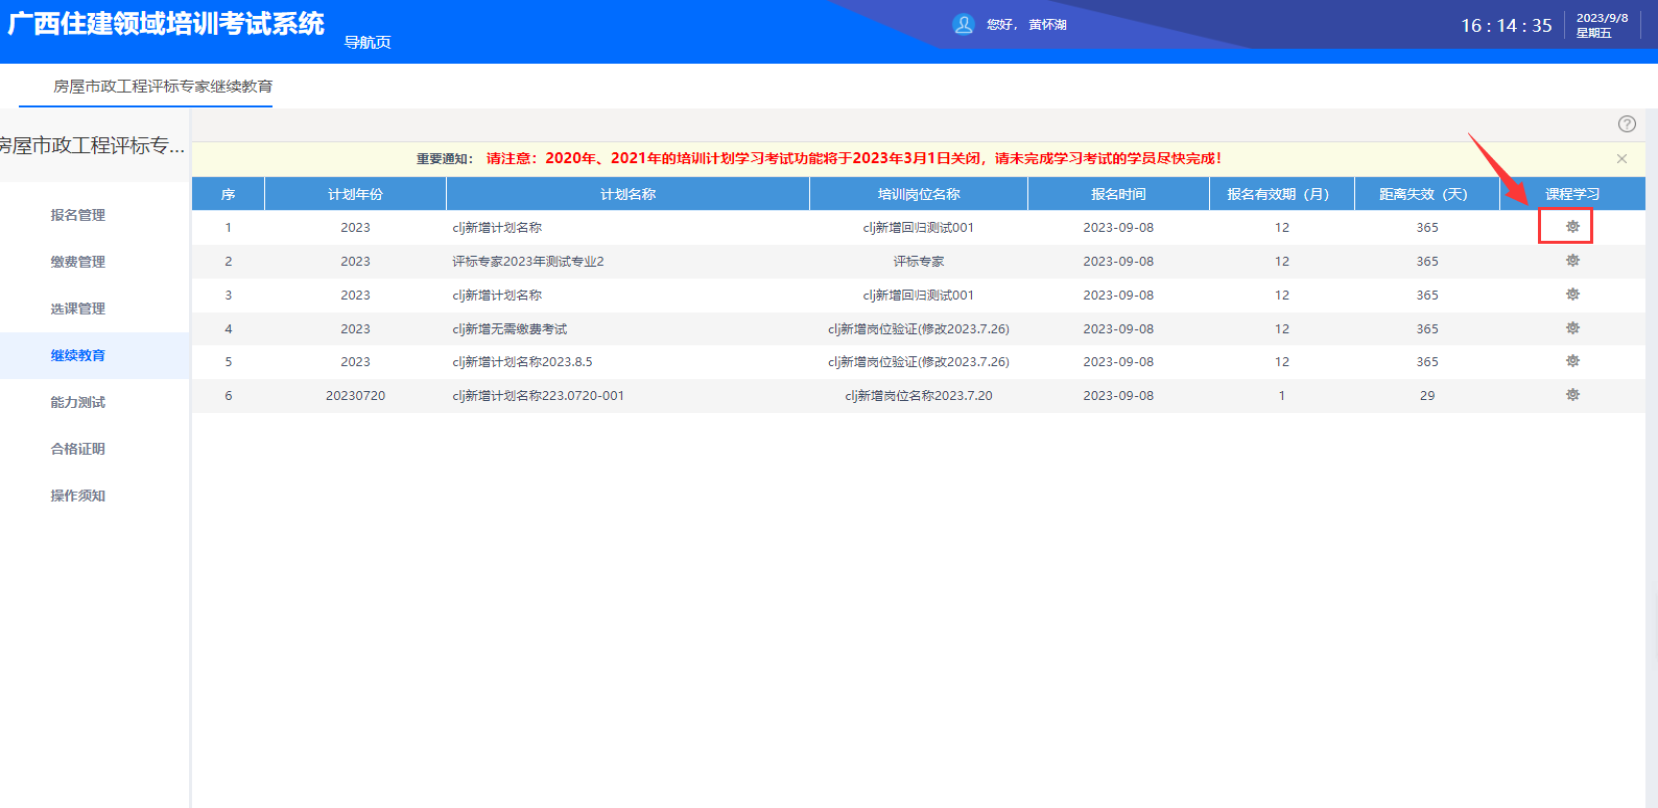Click the 导航页 navigation link
The width and height of the screenshot is (1658, 808).
(x=367, y=42)
